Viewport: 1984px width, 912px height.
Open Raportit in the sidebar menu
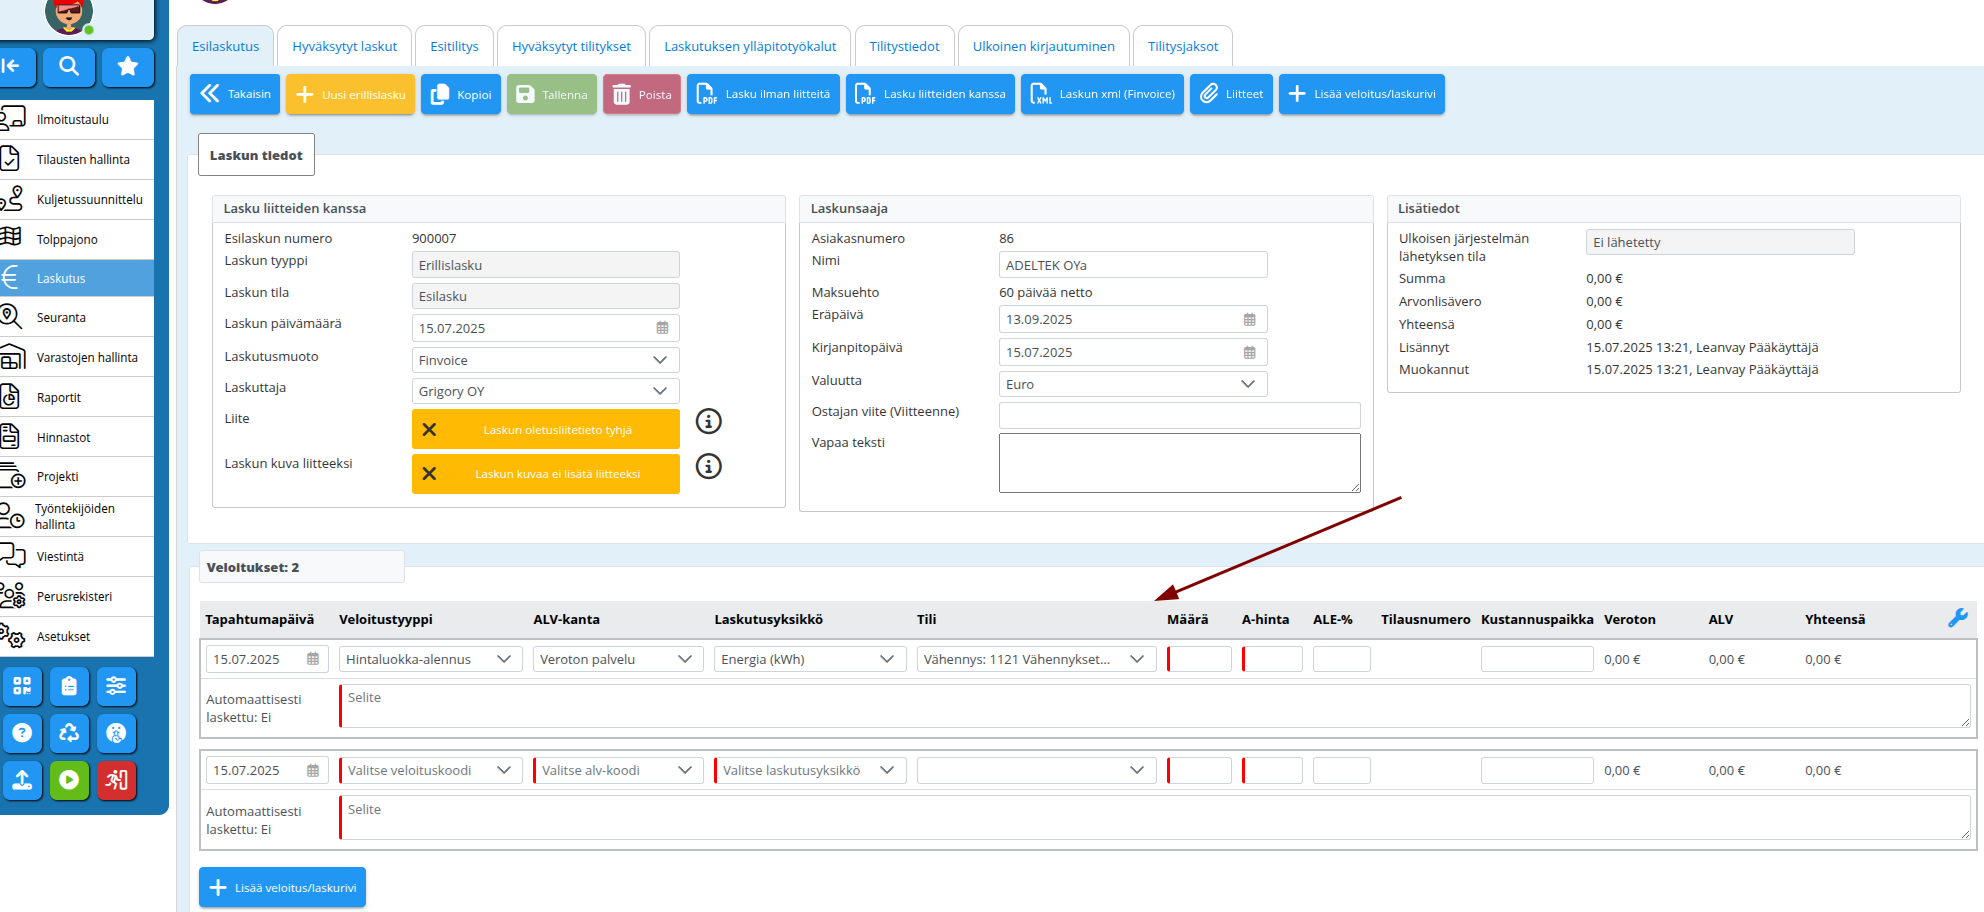[x=59, y=397]
